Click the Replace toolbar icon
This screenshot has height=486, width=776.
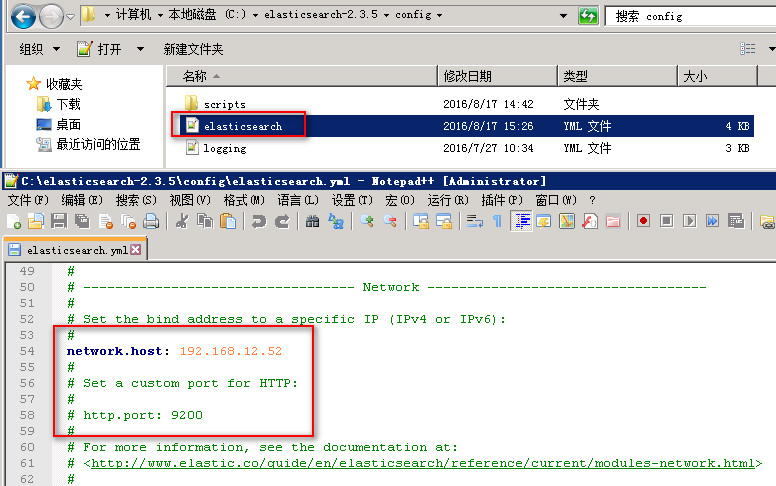[x=336, y=221]
